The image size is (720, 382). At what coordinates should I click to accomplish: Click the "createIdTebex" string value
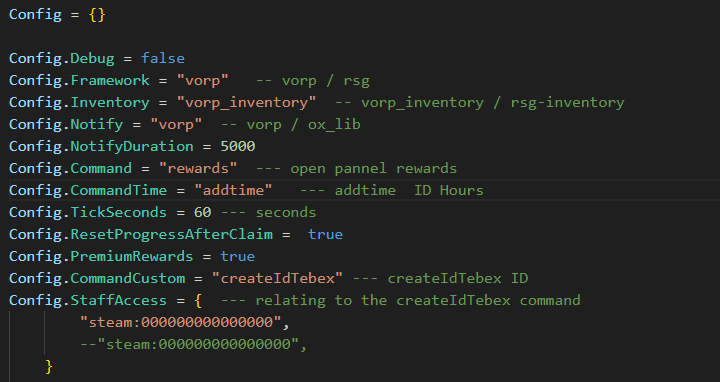(277, 278)
